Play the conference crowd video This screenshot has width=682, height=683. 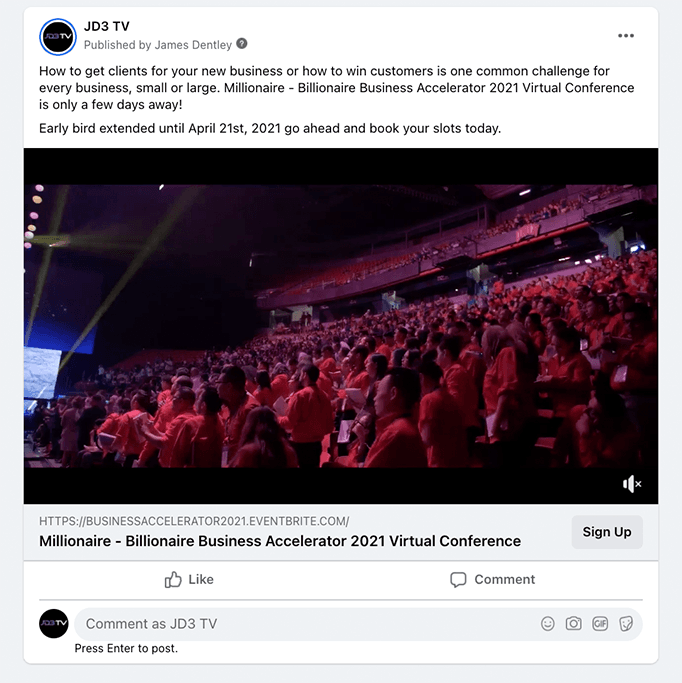[341, 326]
